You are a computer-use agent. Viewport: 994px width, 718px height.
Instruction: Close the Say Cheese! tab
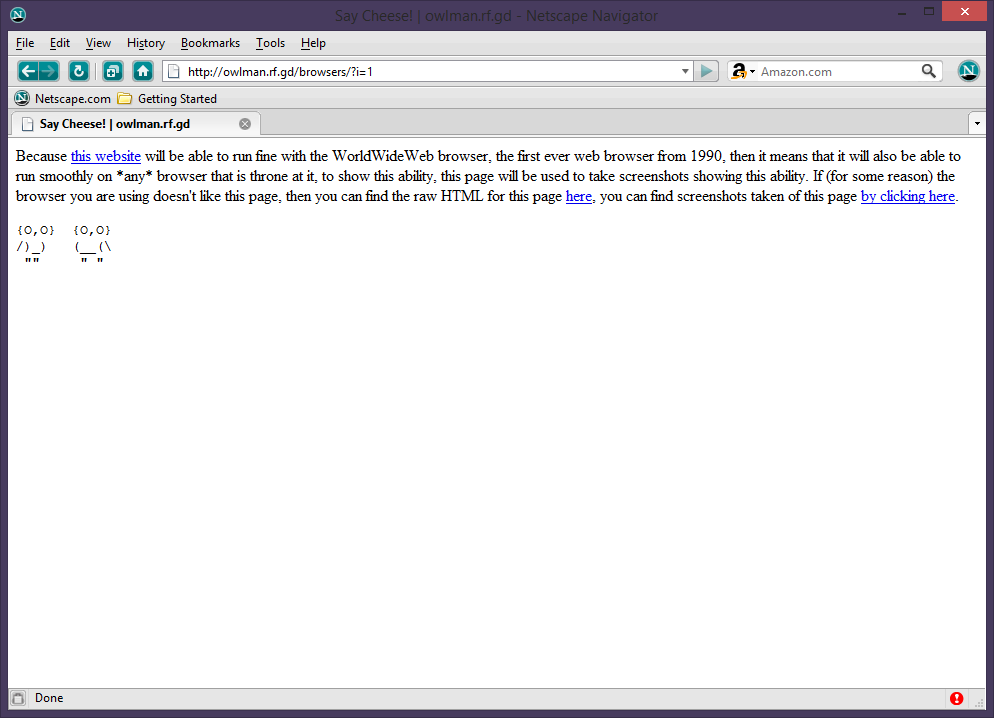point(245,124)
